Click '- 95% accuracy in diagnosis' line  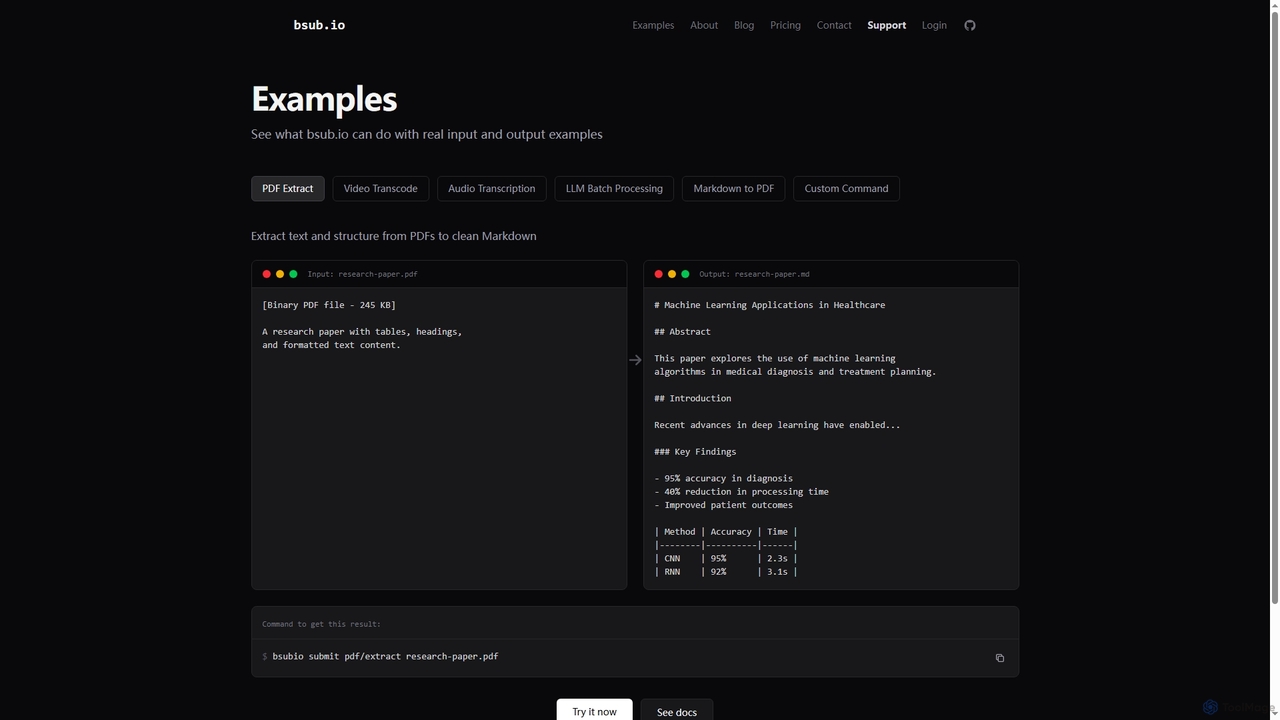[724, 478]
